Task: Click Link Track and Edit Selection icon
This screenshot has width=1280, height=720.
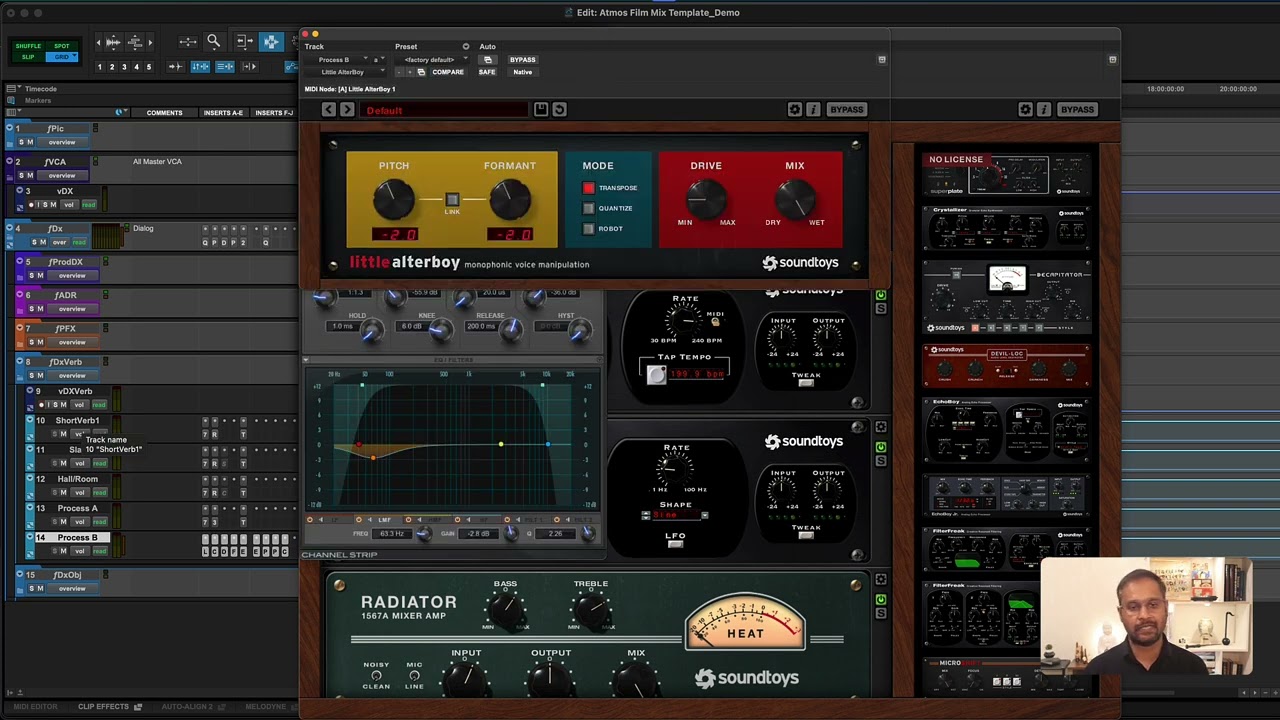Action: (x=225, y=67)
